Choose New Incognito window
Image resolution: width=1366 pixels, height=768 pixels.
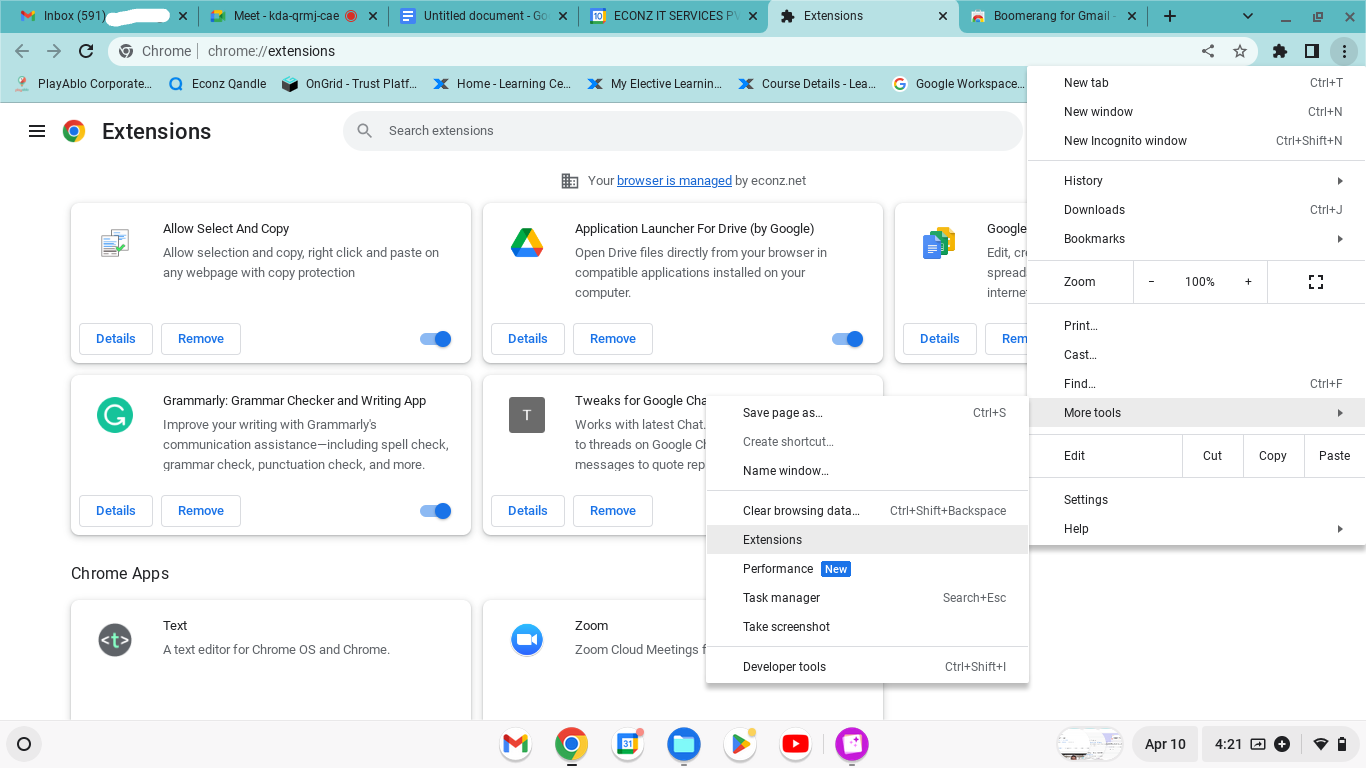[x=1196, y=141]
